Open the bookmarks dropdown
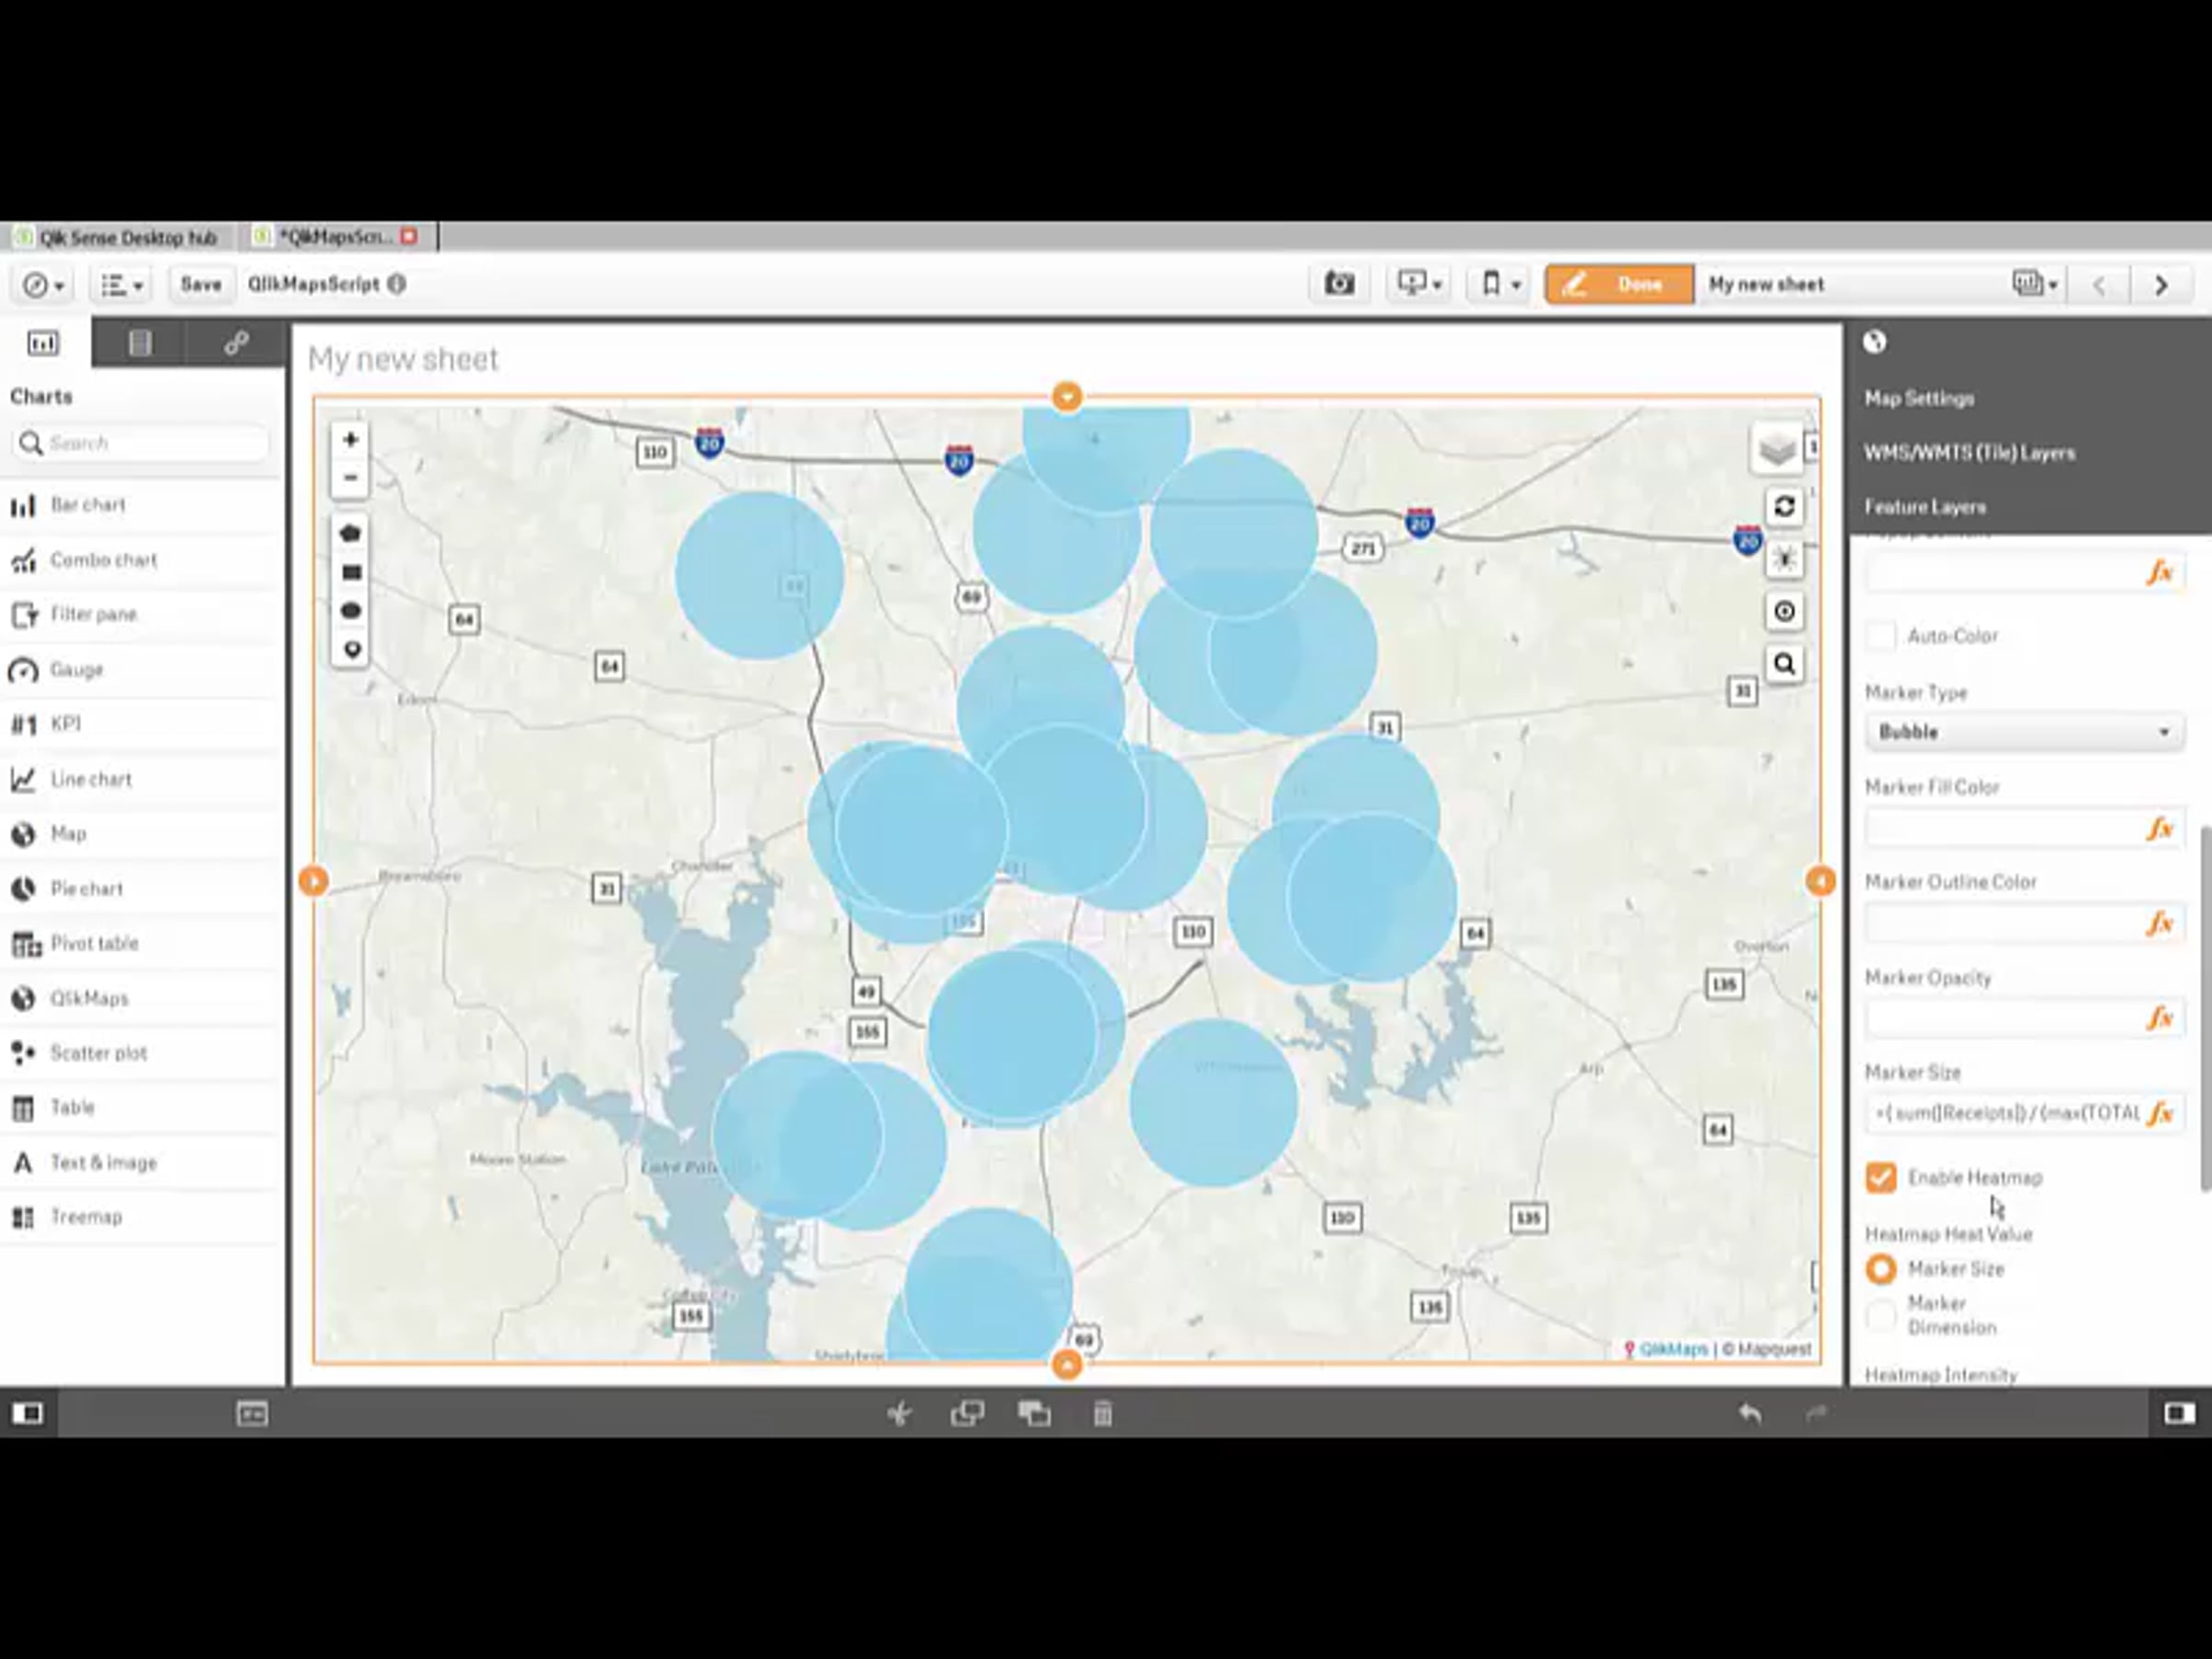The width and height of the screenshot is (2212, 1659). pyautogui.click(x=1498, y=284)
